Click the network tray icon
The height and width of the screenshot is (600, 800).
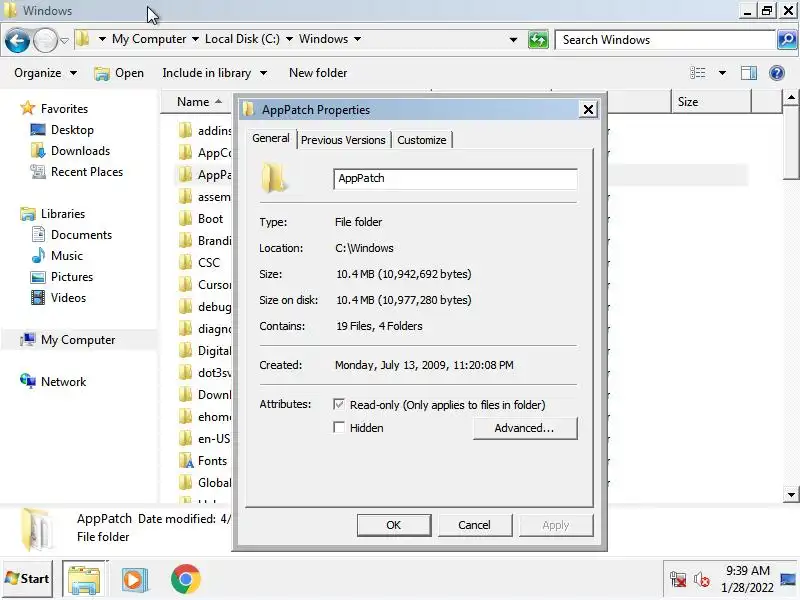[x=678, y=580]
